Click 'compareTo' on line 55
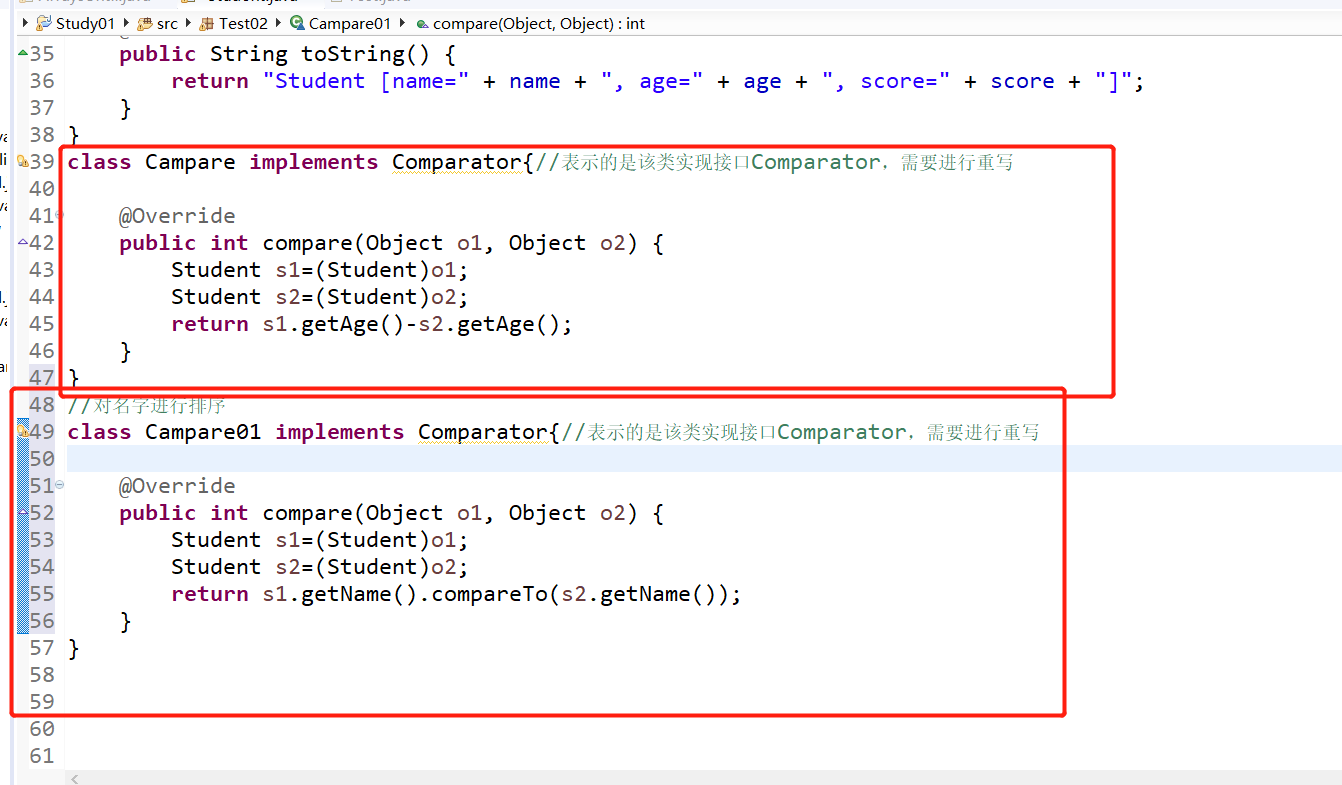This screenshot has height=785, width=1342. 489,594
